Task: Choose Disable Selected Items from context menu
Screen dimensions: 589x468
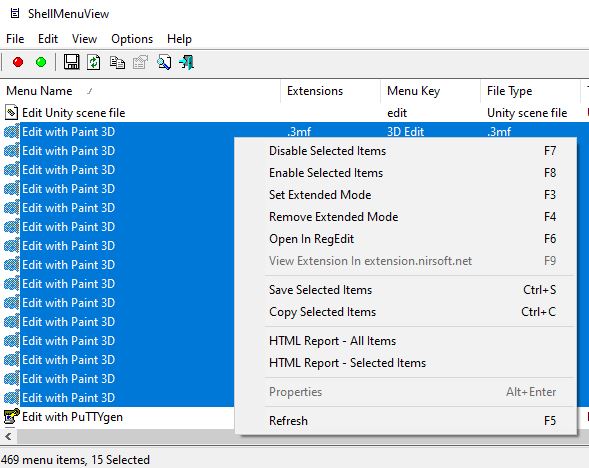Action: [406, 151]
